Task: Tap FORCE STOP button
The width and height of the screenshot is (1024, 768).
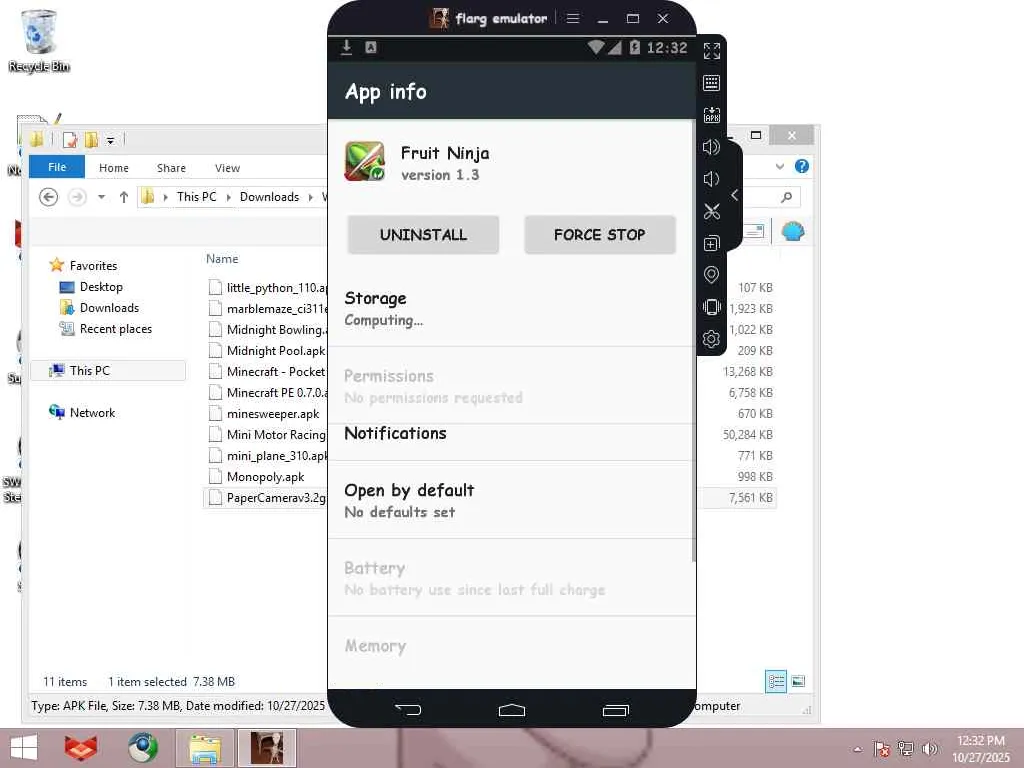Action: tap(600, 234)
